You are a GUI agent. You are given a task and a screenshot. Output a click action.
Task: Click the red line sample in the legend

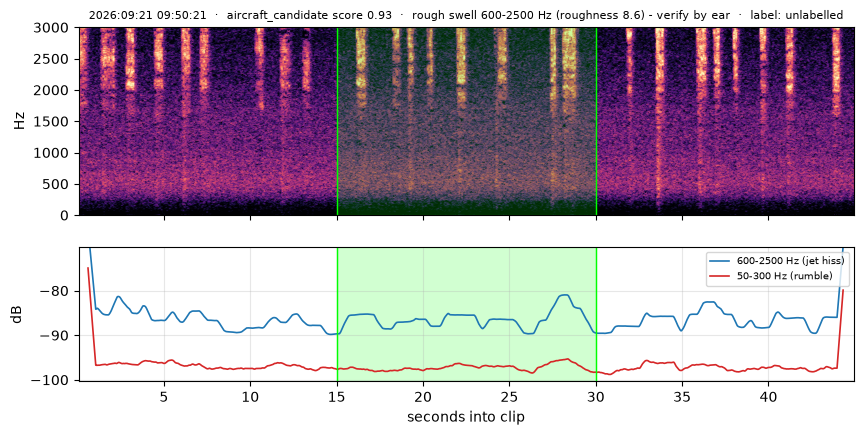click(721, 276)
